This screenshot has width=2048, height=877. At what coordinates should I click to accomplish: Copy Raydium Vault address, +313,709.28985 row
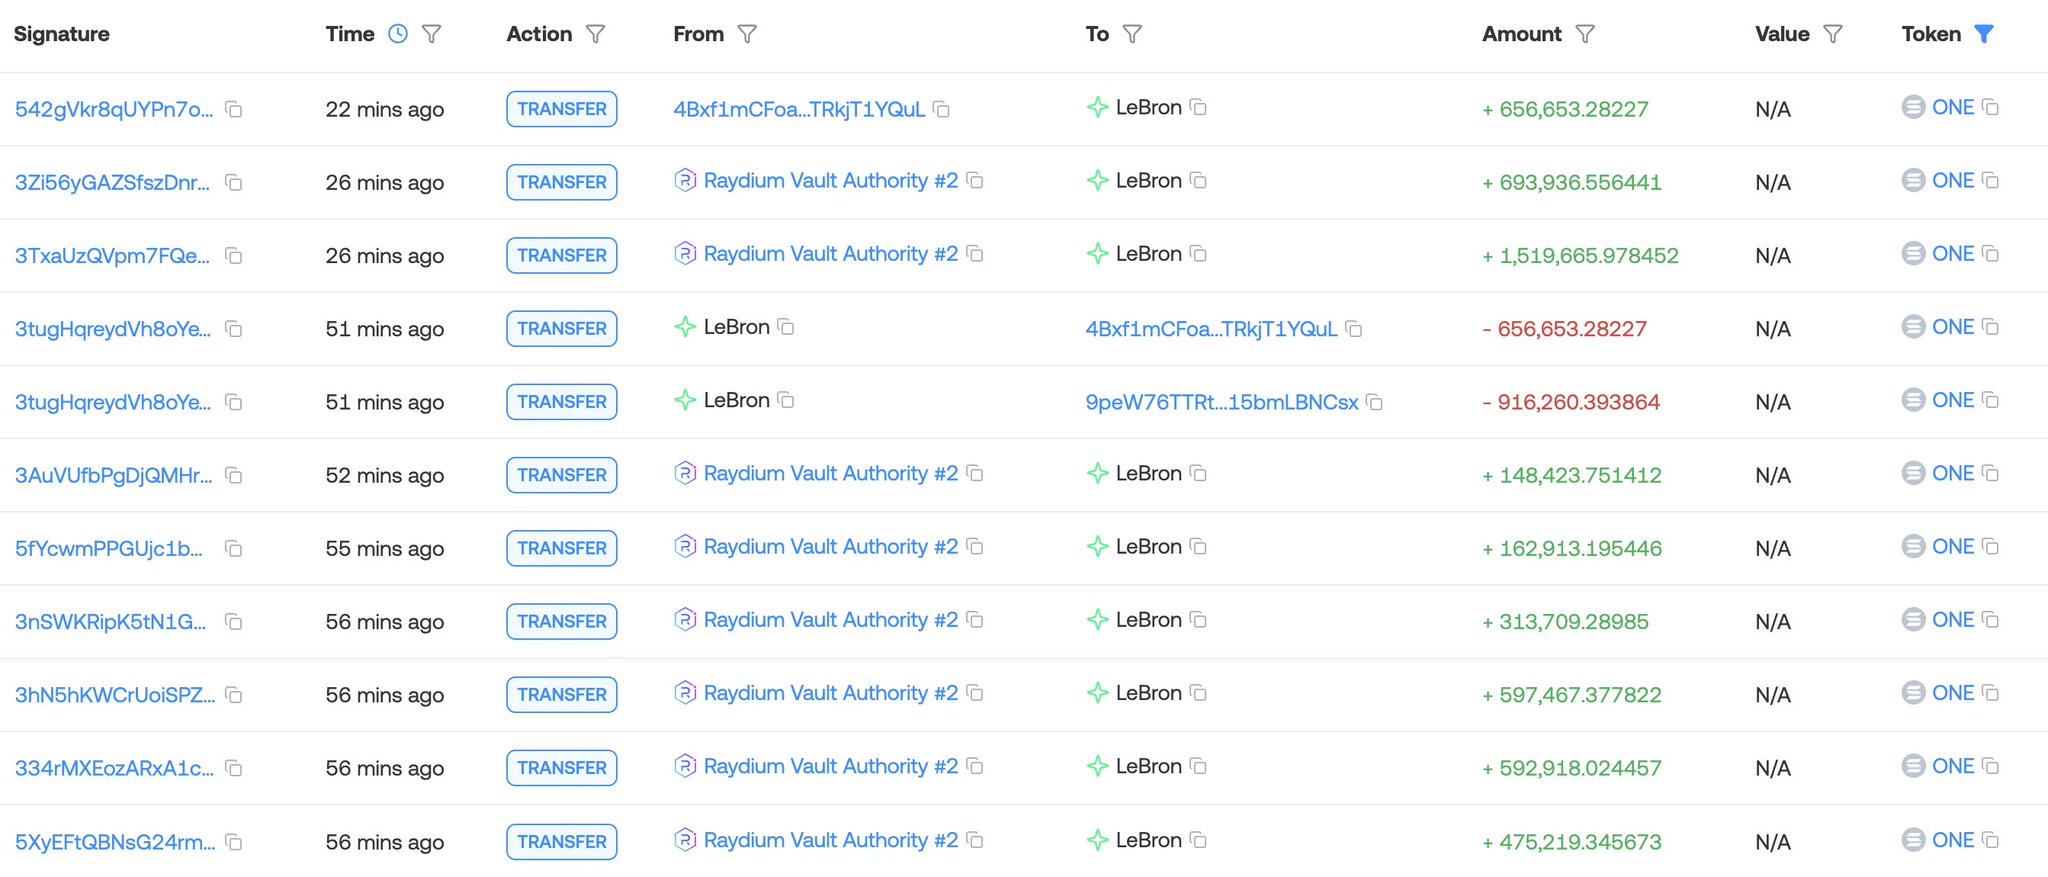click(x=975, y=620)
